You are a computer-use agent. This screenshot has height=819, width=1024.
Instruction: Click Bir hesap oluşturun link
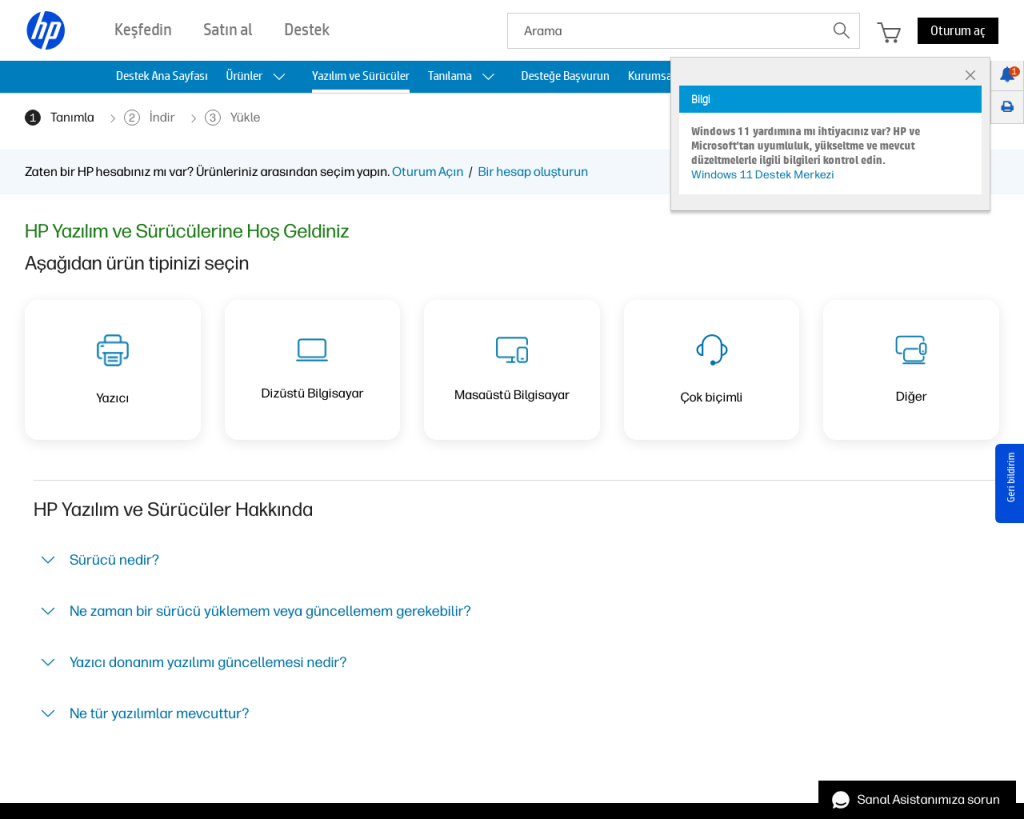533,172
